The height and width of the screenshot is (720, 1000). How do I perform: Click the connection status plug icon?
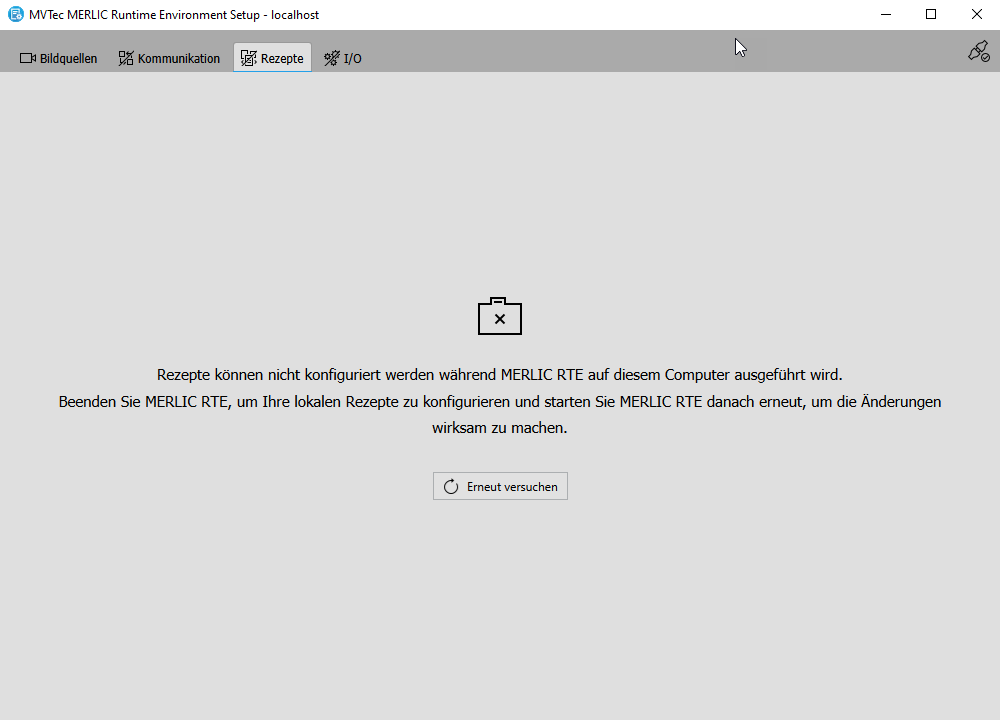click(978, 51)
